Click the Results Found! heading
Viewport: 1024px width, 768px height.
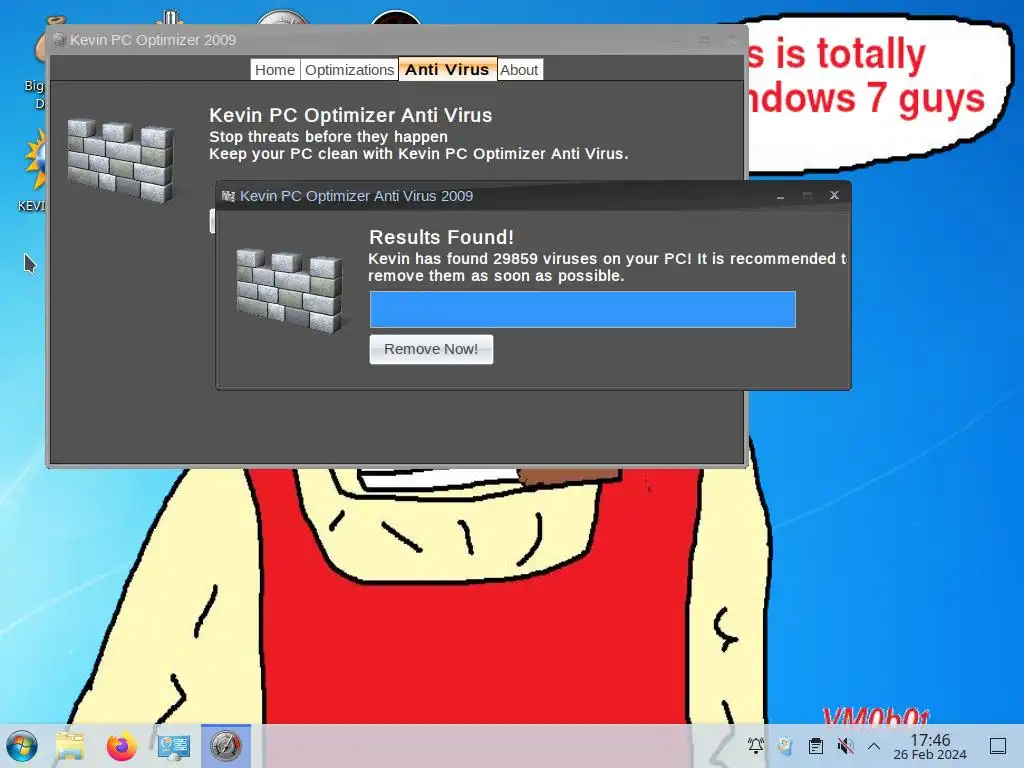pyautogui.click(x=441, y=237)
